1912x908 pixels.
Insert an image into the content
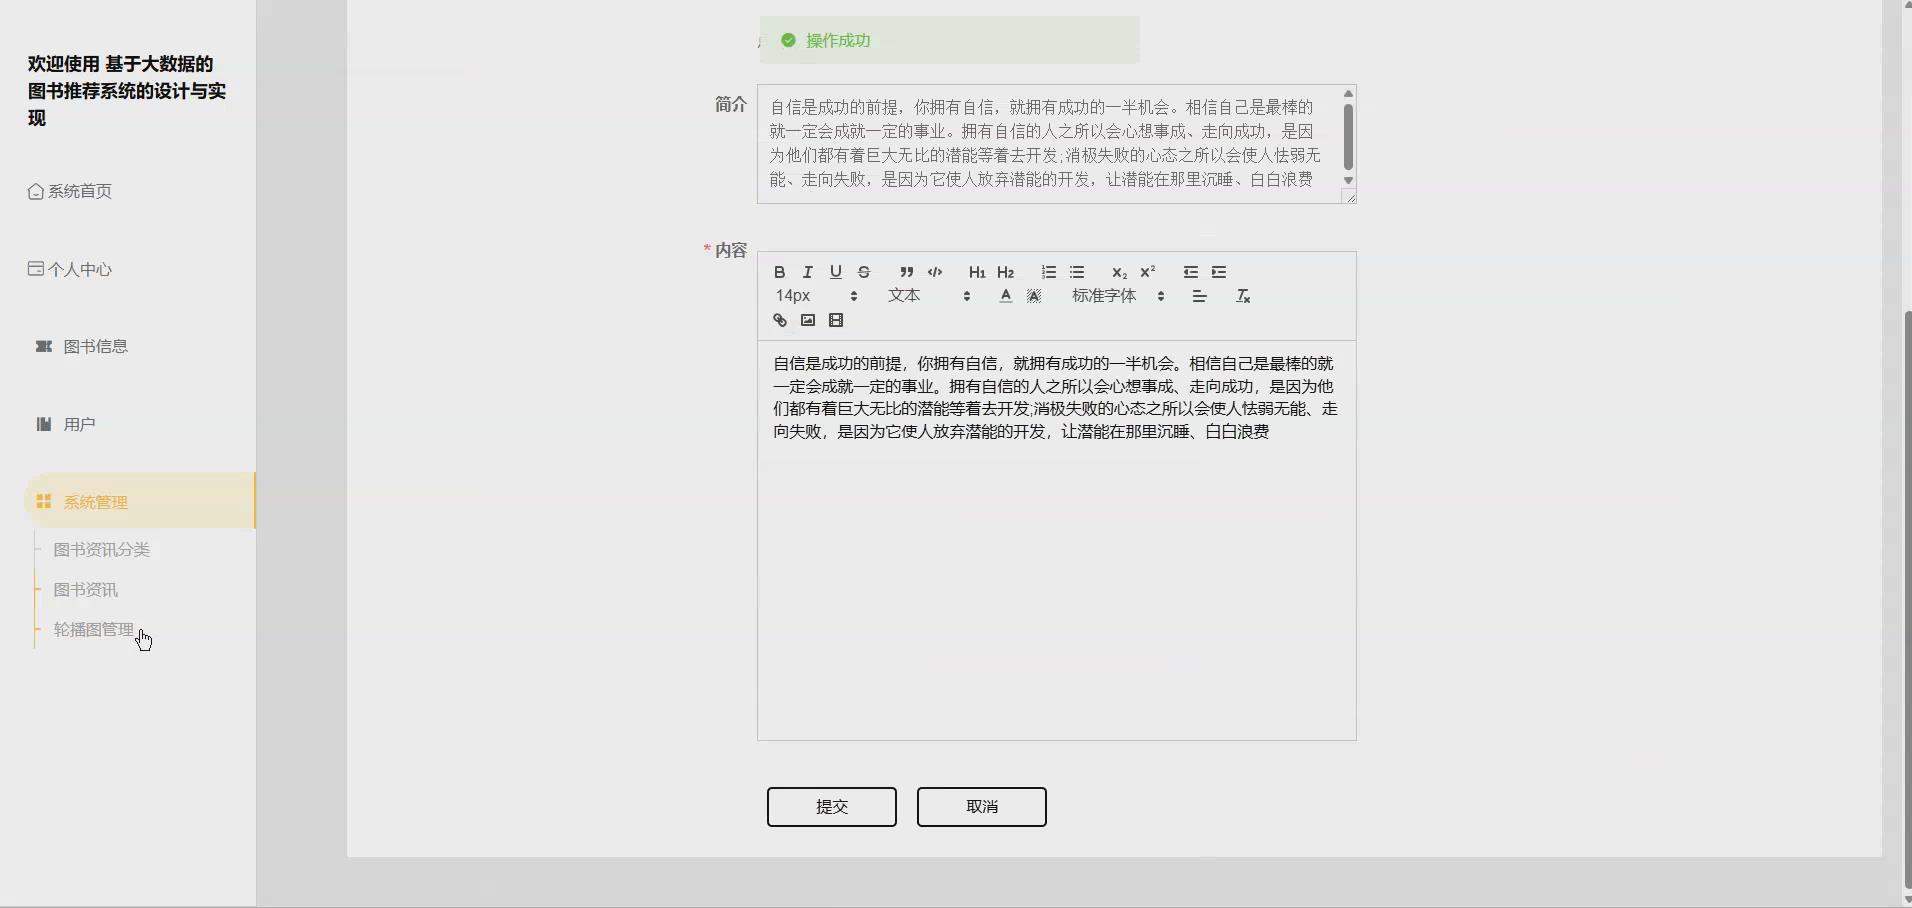click(807, 320)
